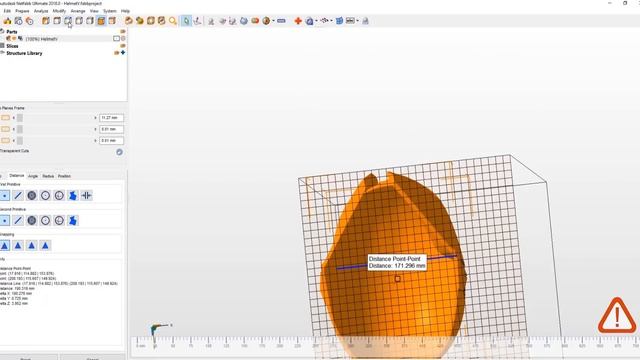Viewport: 640px width, 360px height.
Task: Click the Z clipping plane value field
Action: tap(111, 140)
